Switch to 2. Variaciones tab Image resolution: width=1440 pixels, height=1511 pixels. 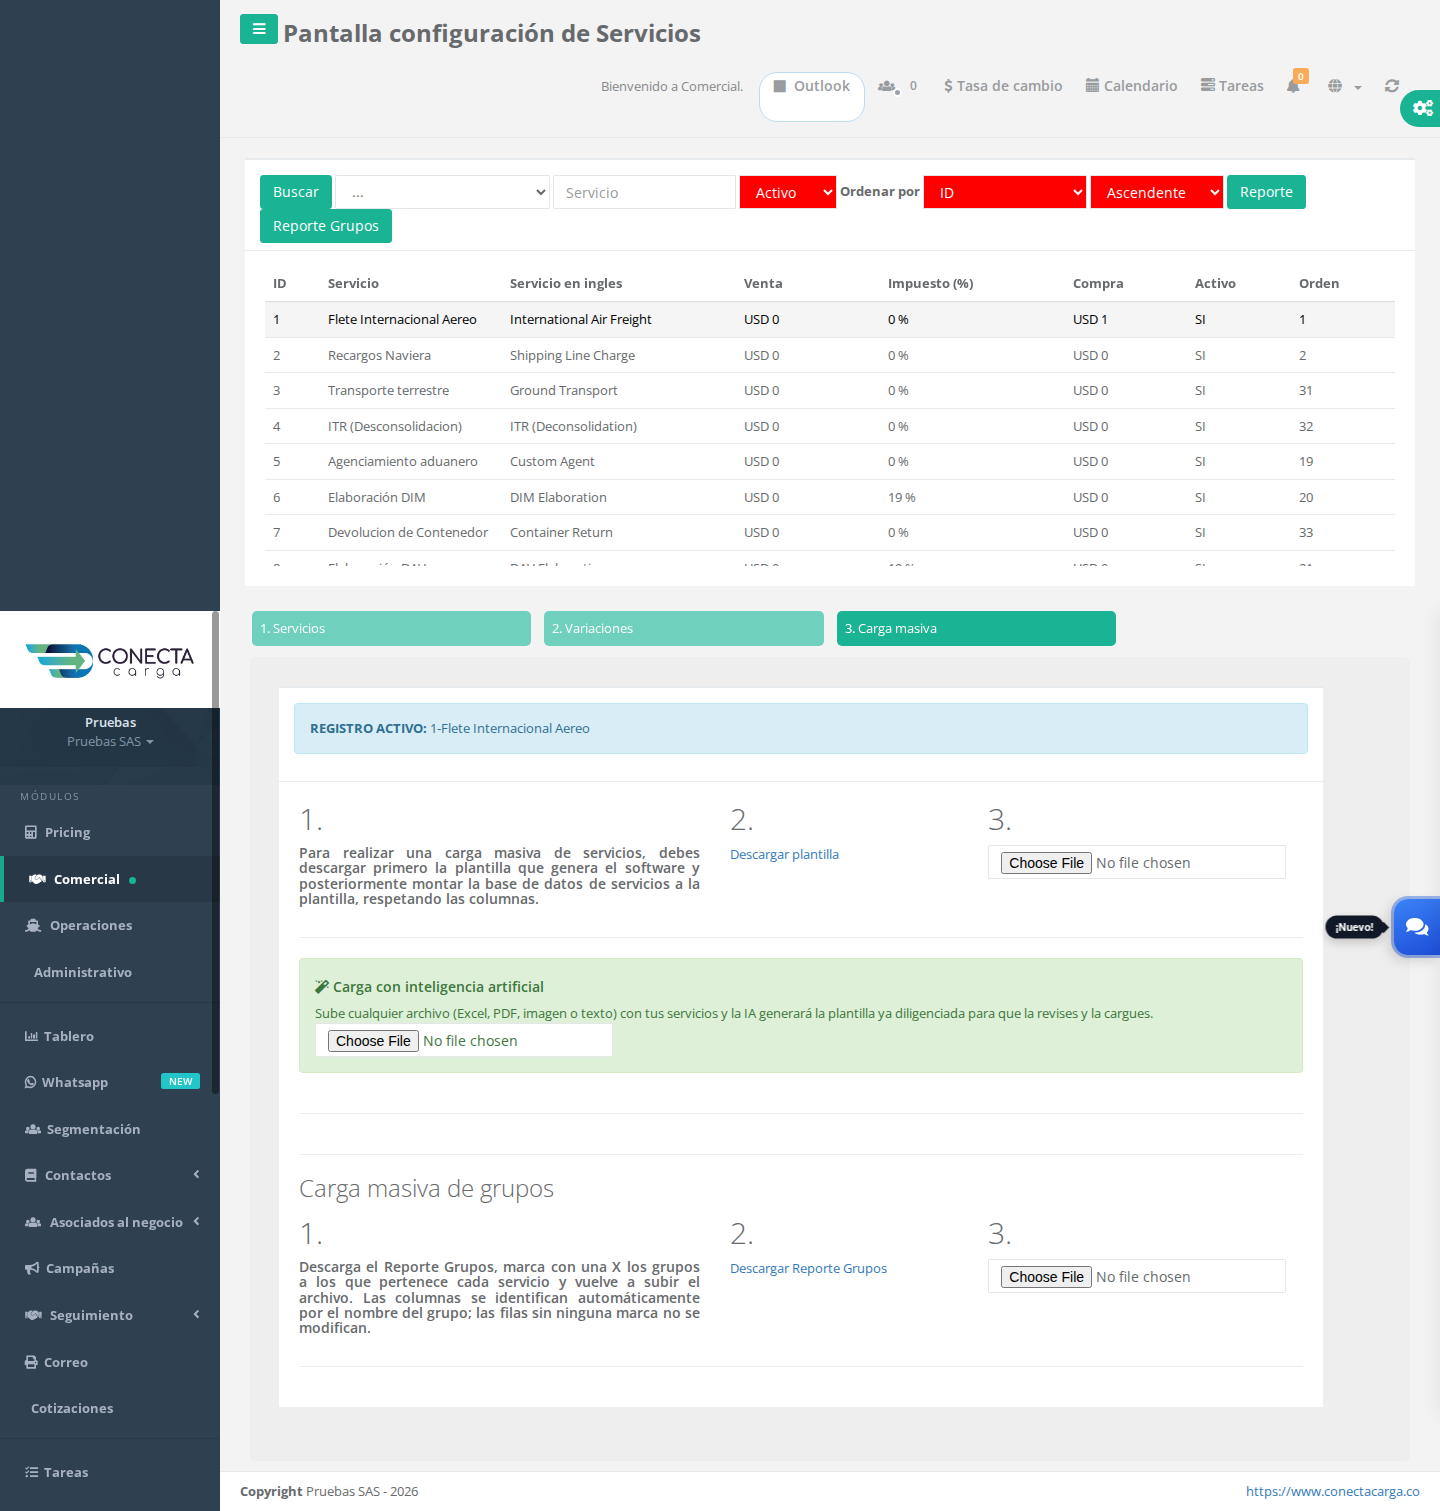[x=684, y=628]
